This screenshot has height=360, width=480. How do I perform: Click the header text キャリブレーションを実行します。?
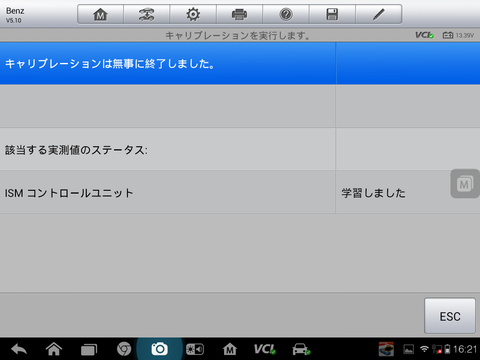[x=238, y=35]
